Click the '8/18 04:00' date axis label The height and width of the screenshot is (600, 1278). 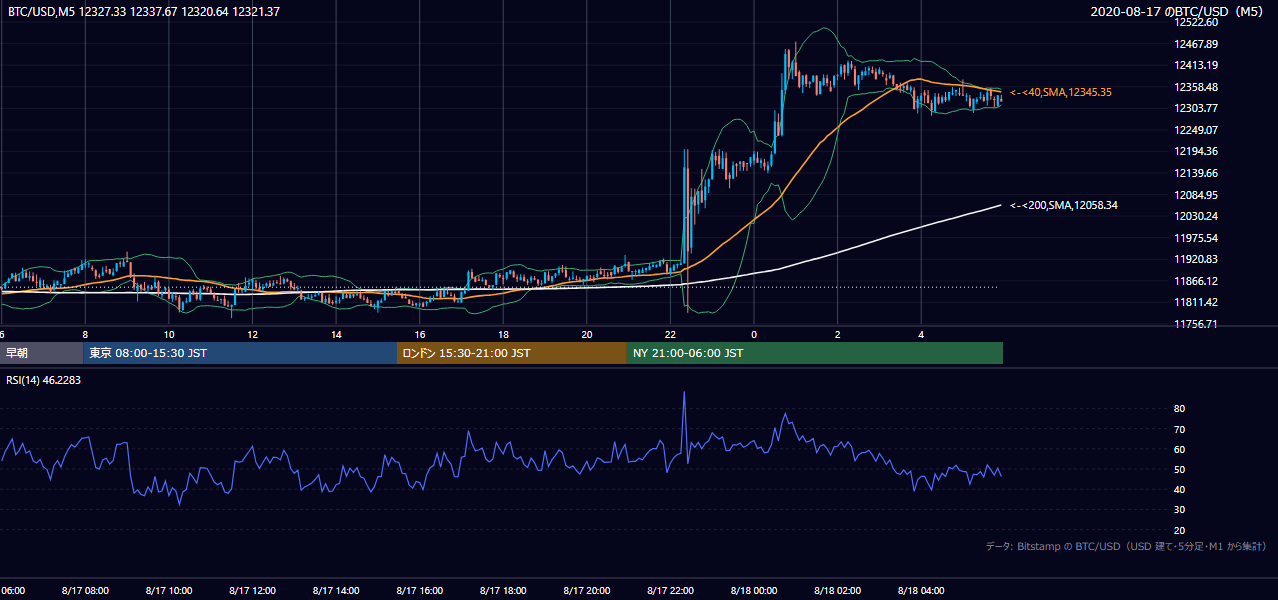[x=921, y=590]
